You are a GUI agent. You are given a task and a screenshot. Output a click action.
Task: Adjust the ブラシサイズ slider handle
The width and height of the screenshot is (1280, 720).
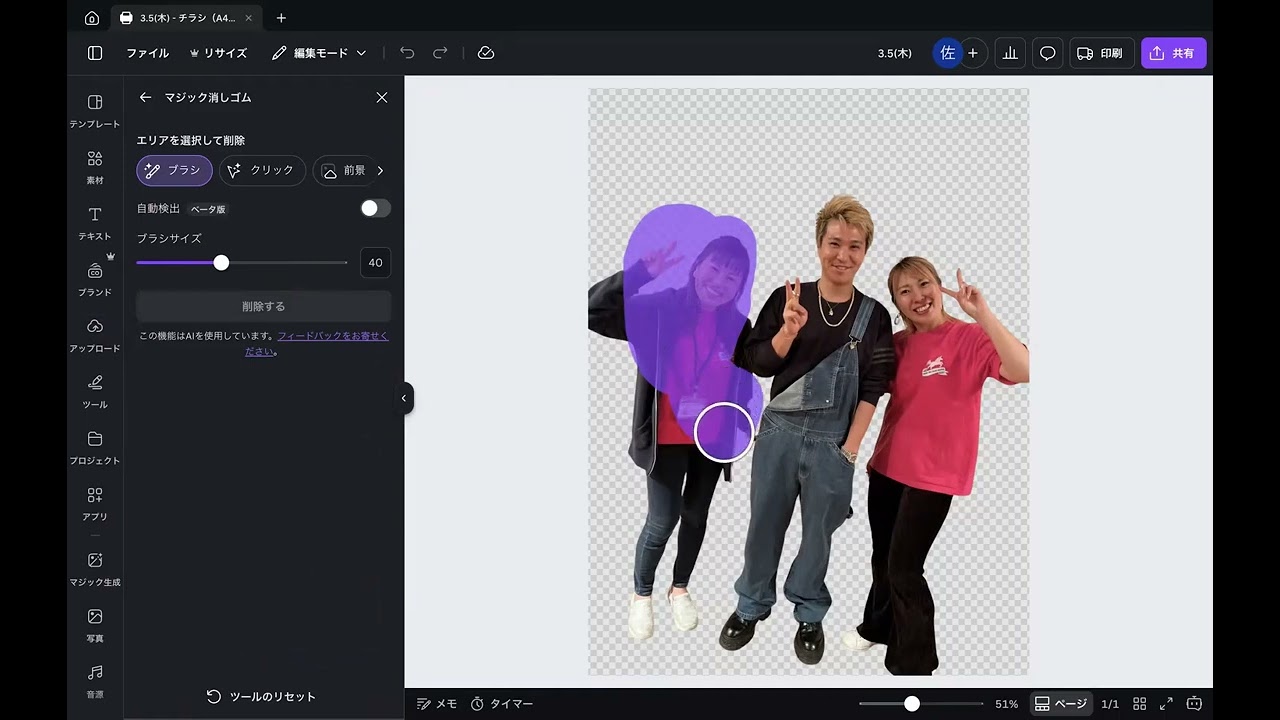pyautogui.click(x=221, y=262)
